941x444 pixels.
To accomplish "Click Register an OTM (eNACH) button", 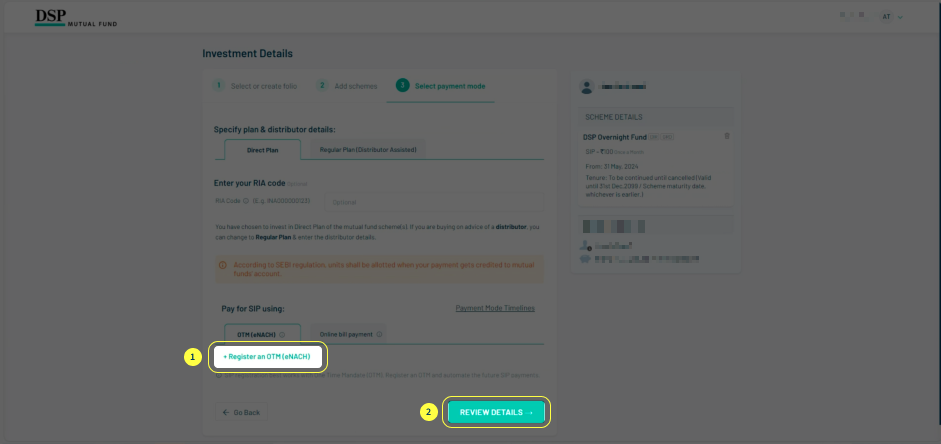I will coord(266,357).
